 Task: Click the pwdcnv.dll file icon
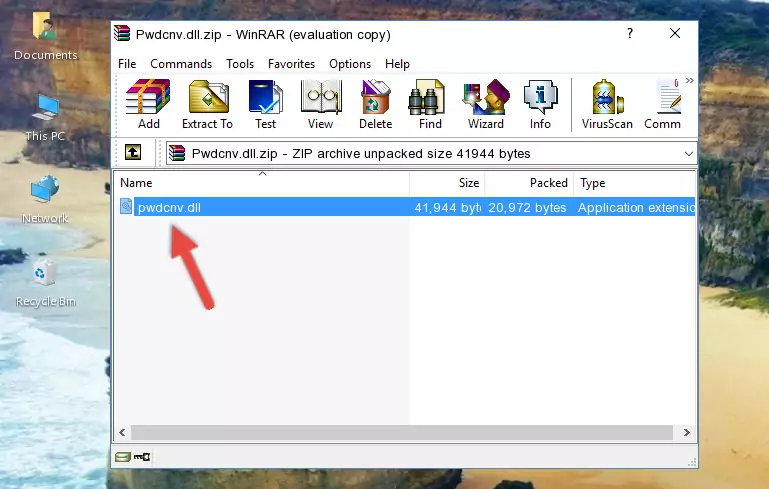point(126,206)
